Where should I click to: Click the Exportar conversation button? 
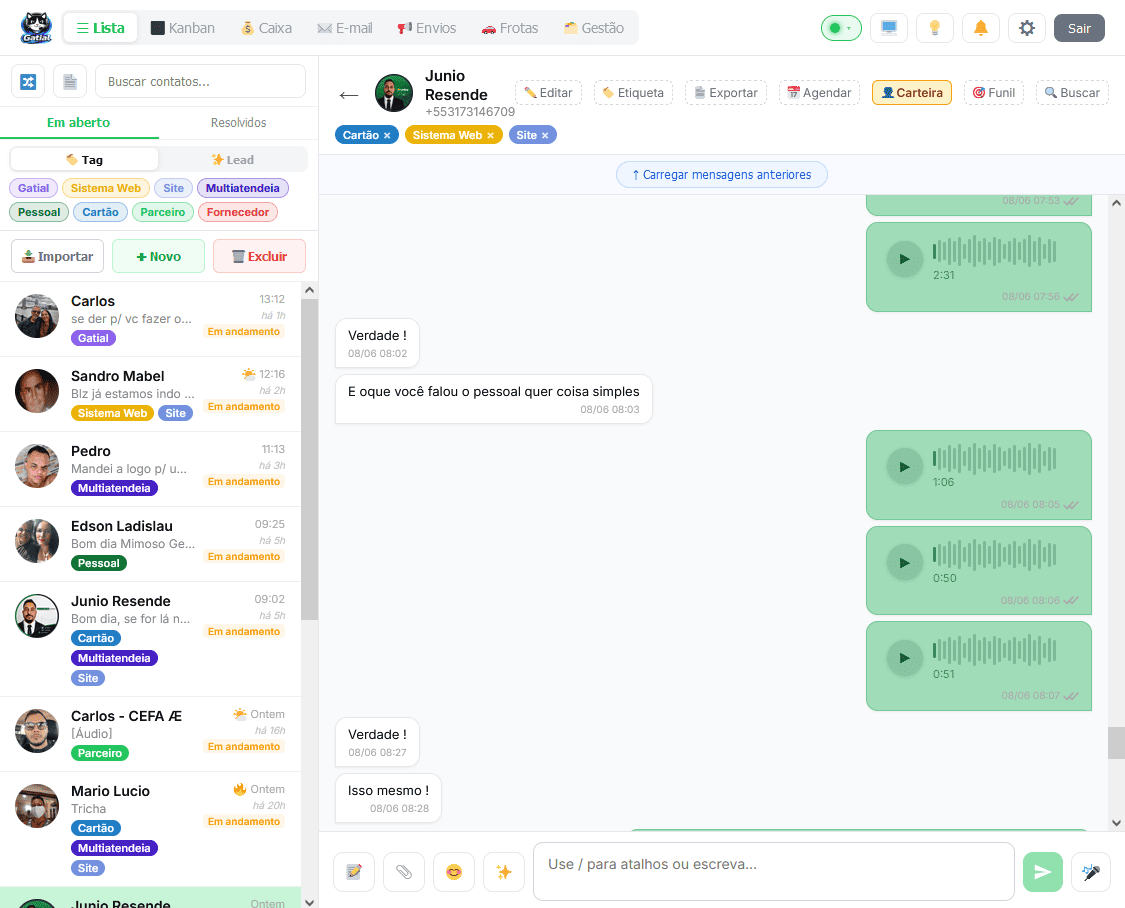click(726, 93)
